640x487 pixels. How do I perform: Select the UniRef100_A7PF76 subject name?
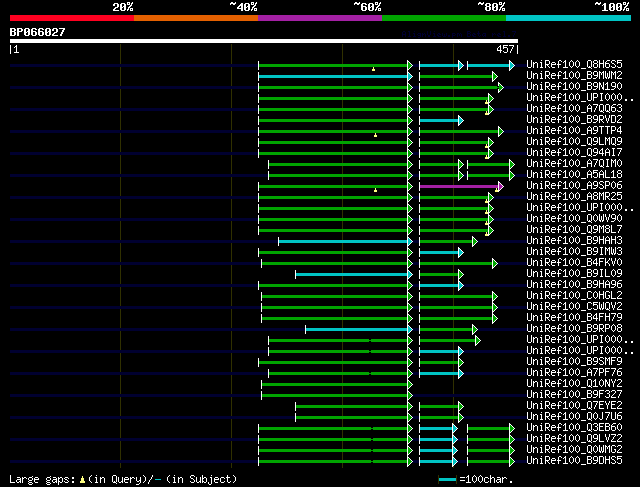(x=574, y=373)
